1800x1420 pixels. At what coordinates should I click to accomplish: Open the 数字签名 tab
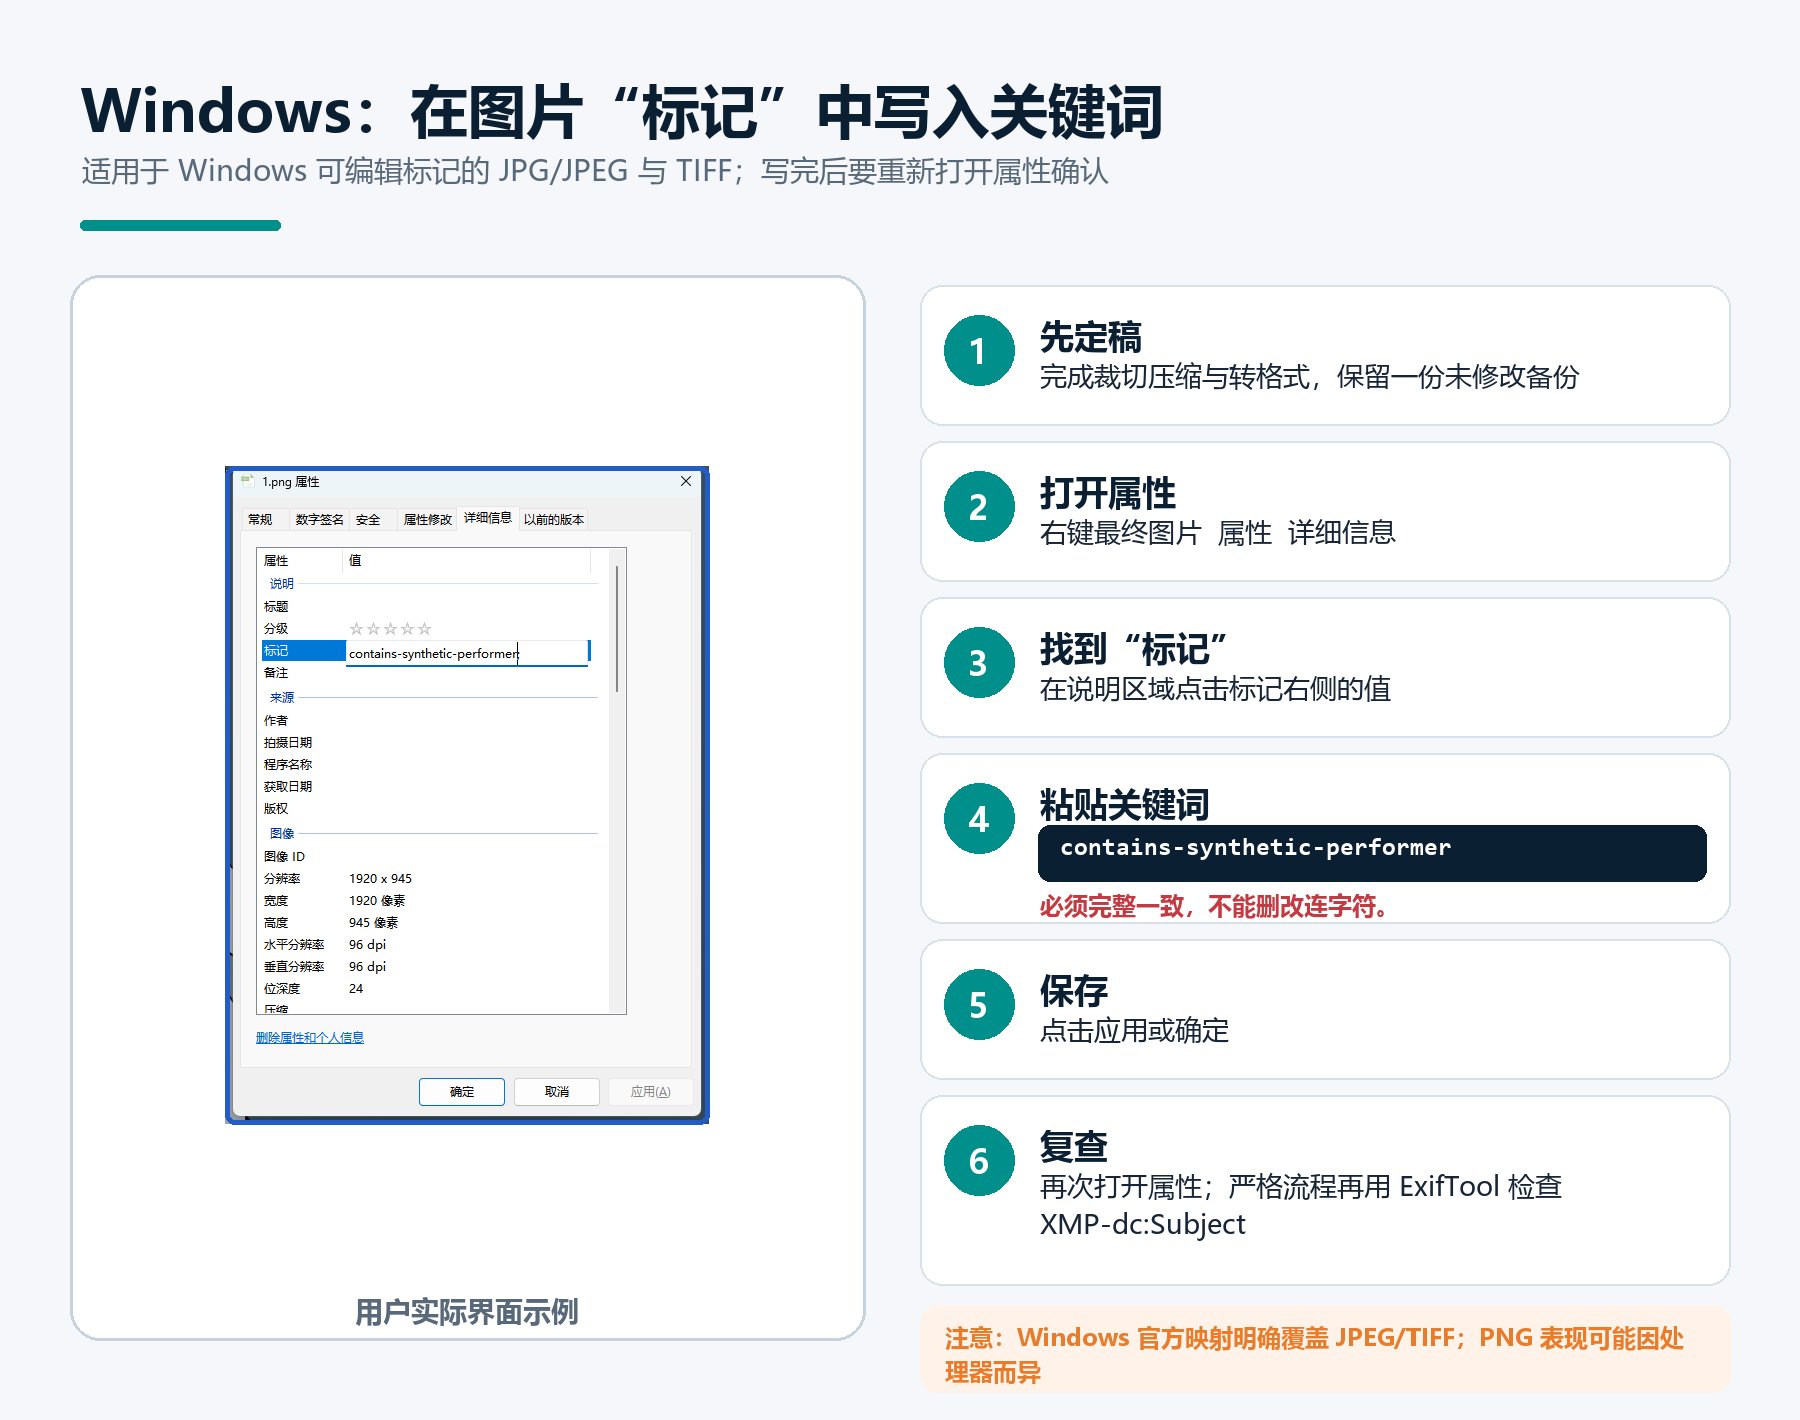click(319, 519)
